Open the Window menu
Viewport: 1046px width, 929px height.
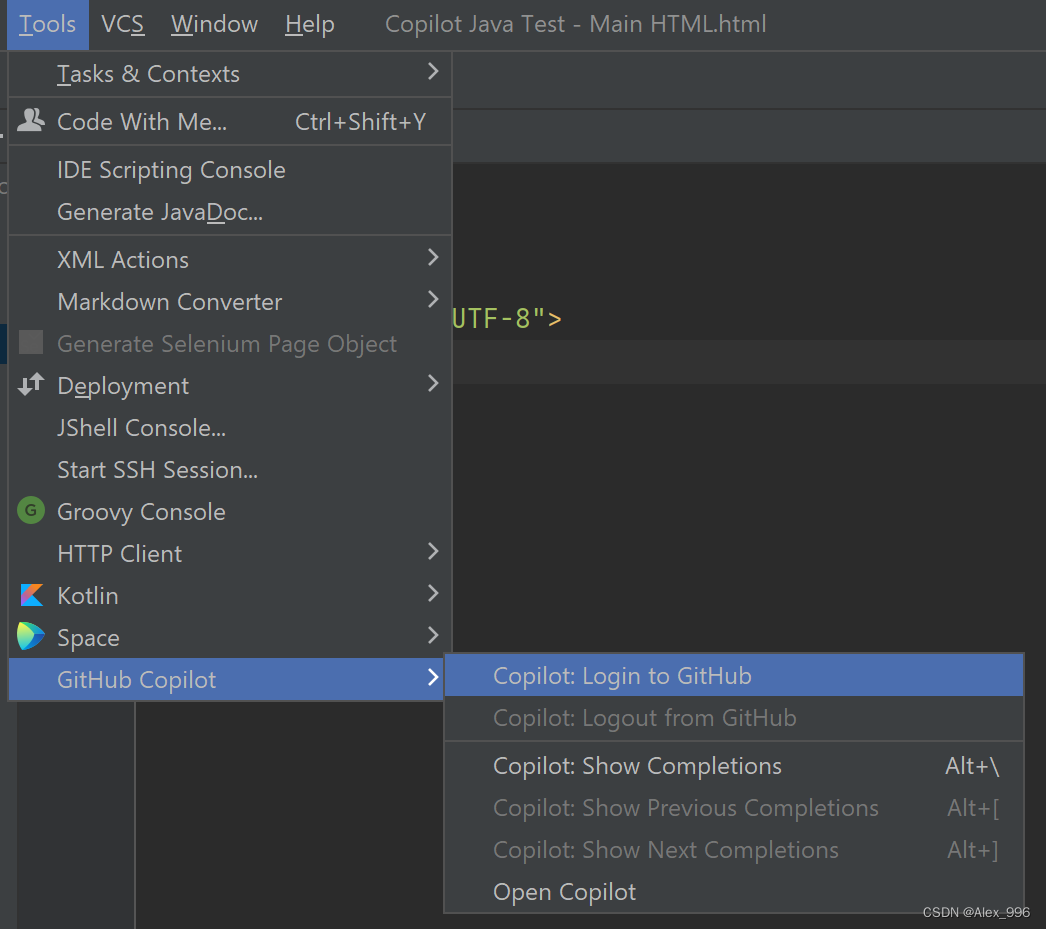click(x=214, y=25)
